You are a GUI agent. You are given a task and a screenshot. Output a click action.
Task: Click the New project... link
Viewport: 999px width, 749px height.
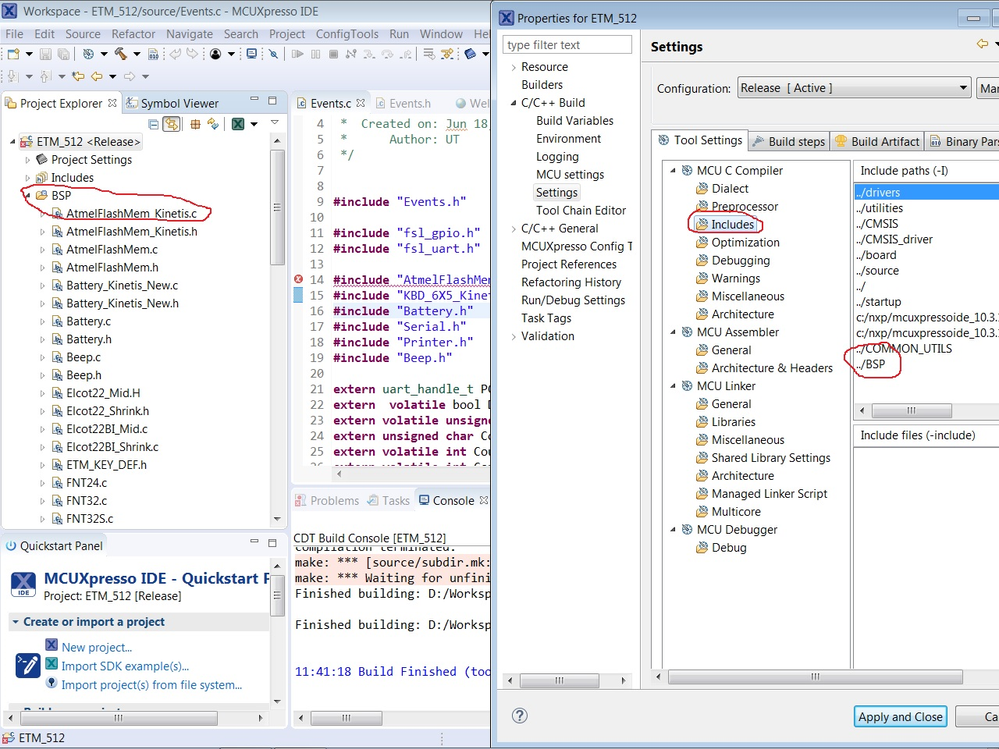[x=97, y=647]
